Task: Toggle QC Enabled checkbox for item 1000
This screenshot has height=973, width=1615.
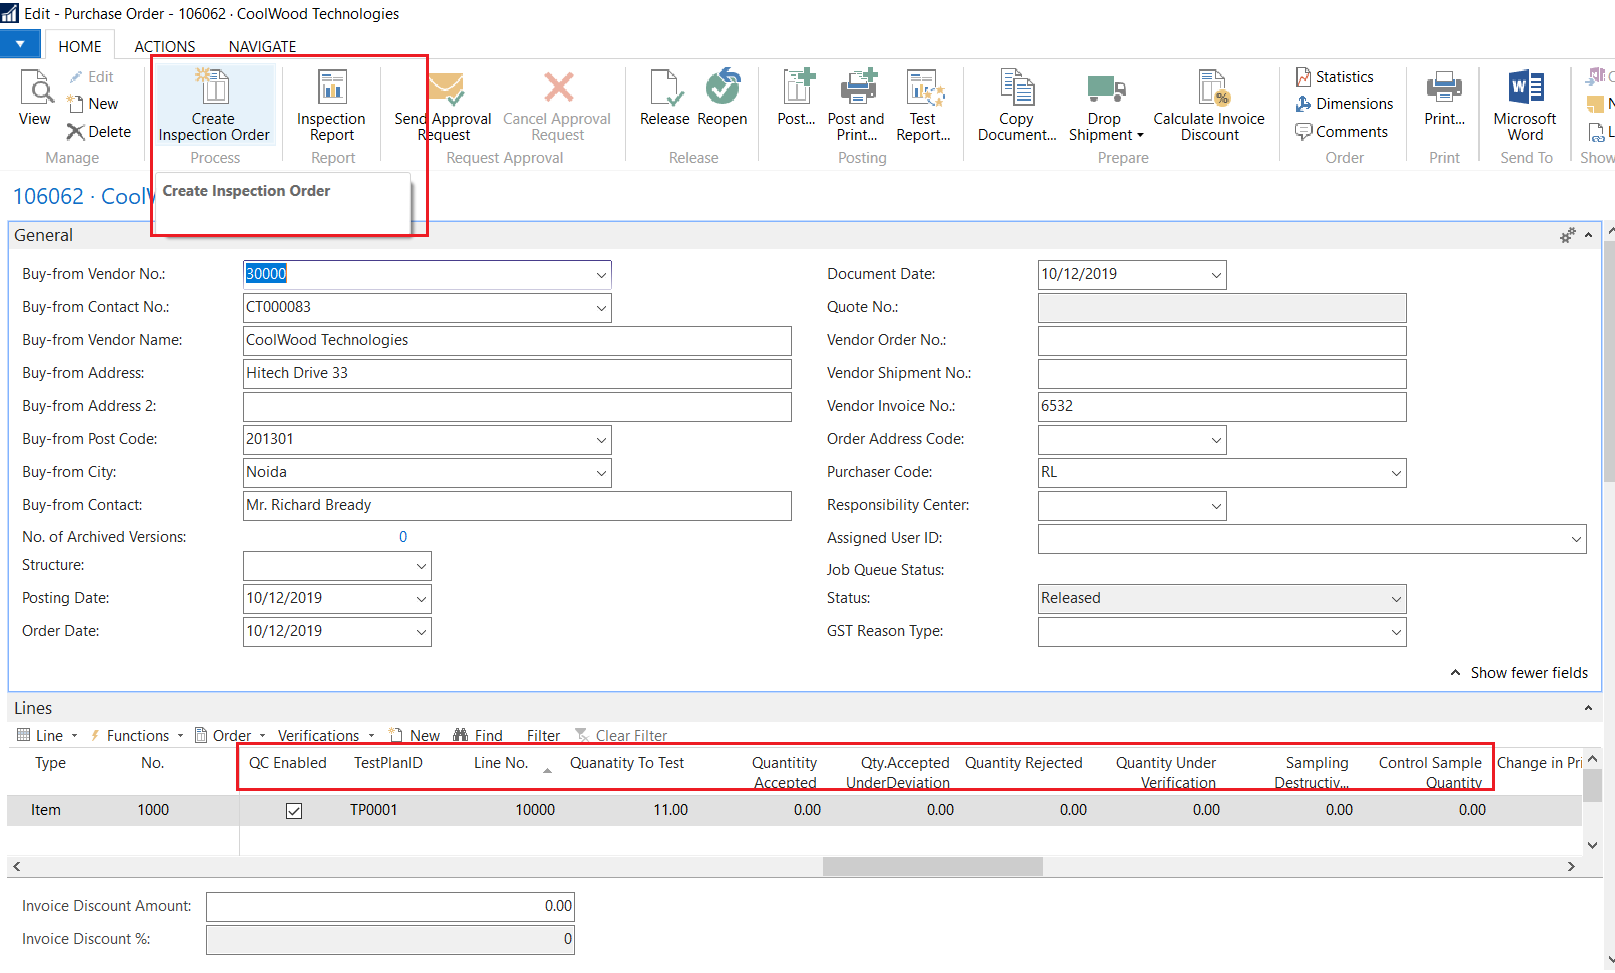Action: tap(294, 811)
